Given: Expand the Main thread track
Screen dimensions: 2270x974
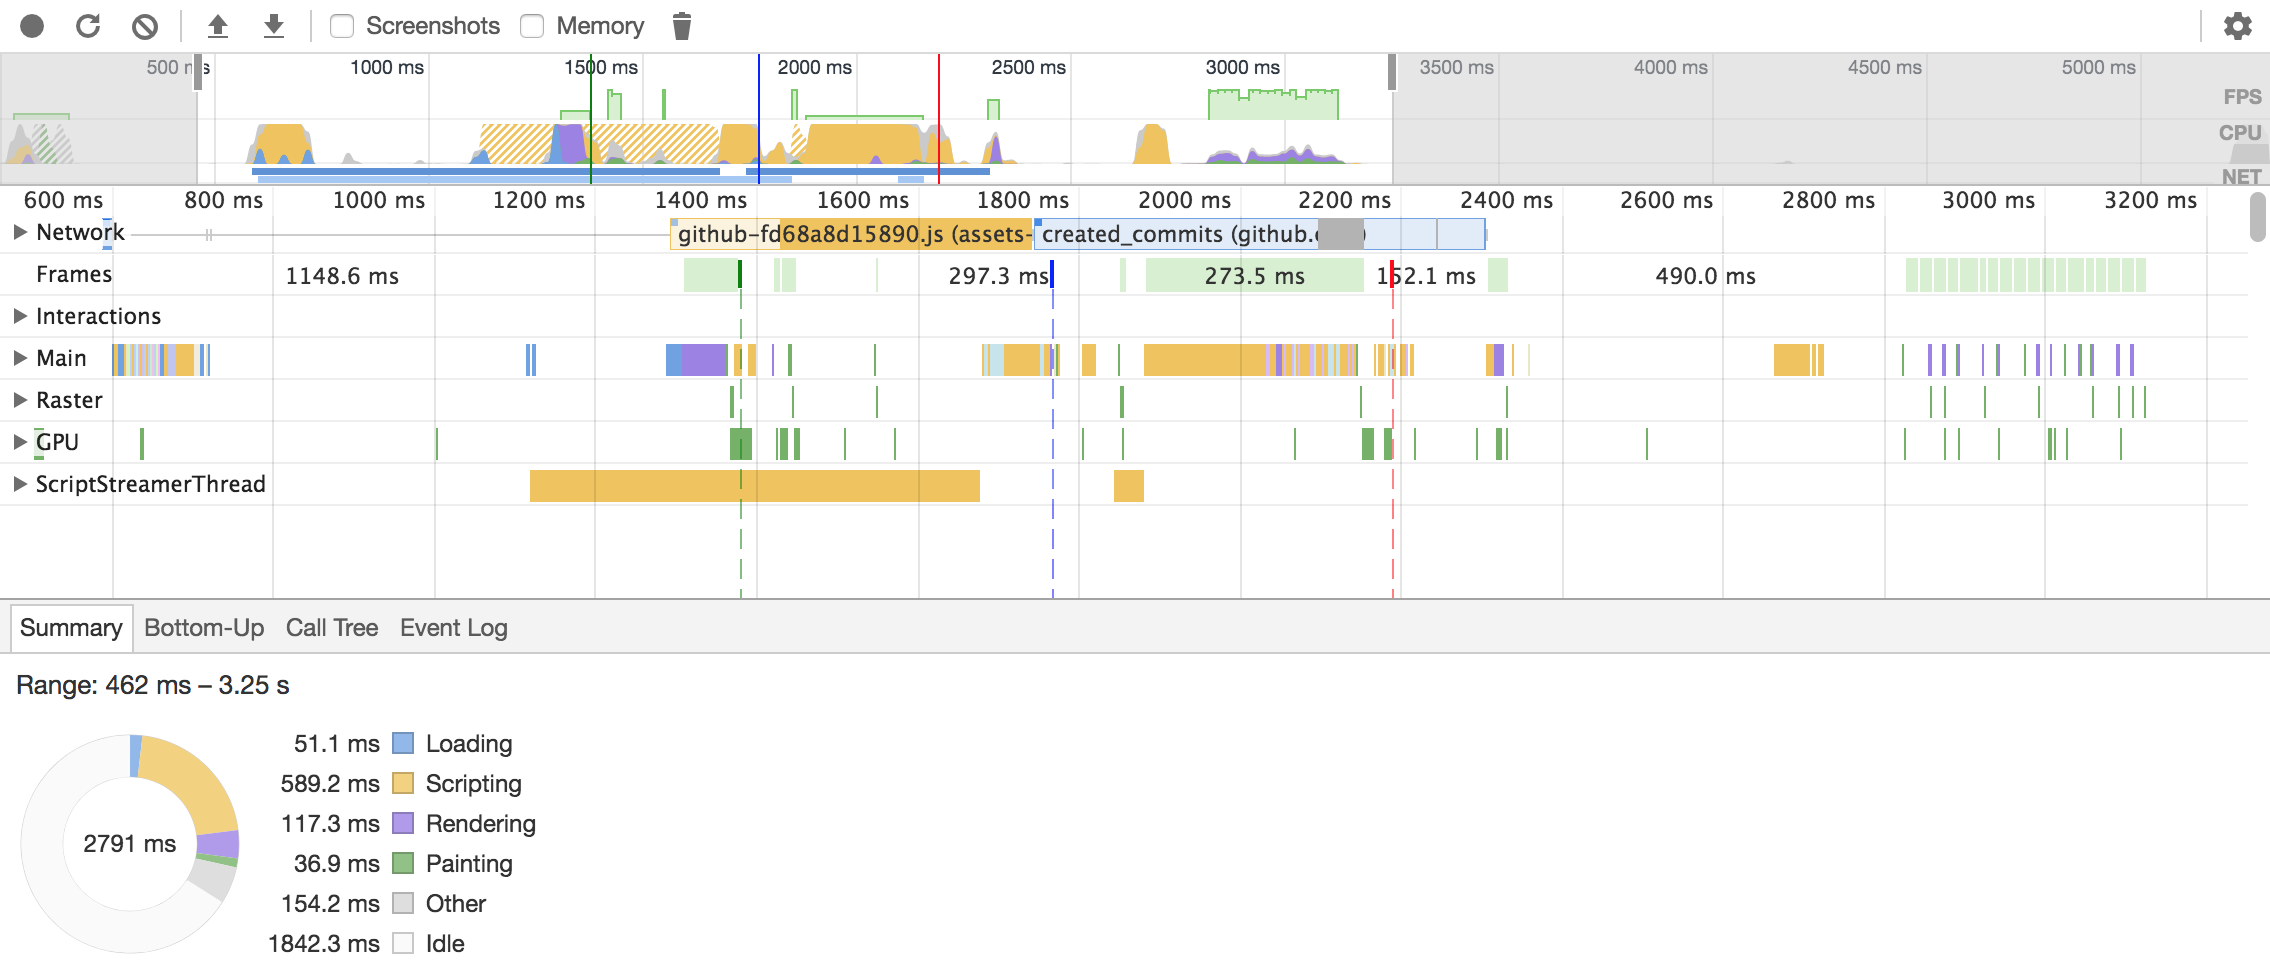Looking at the screenshot, I should (19, 358).
